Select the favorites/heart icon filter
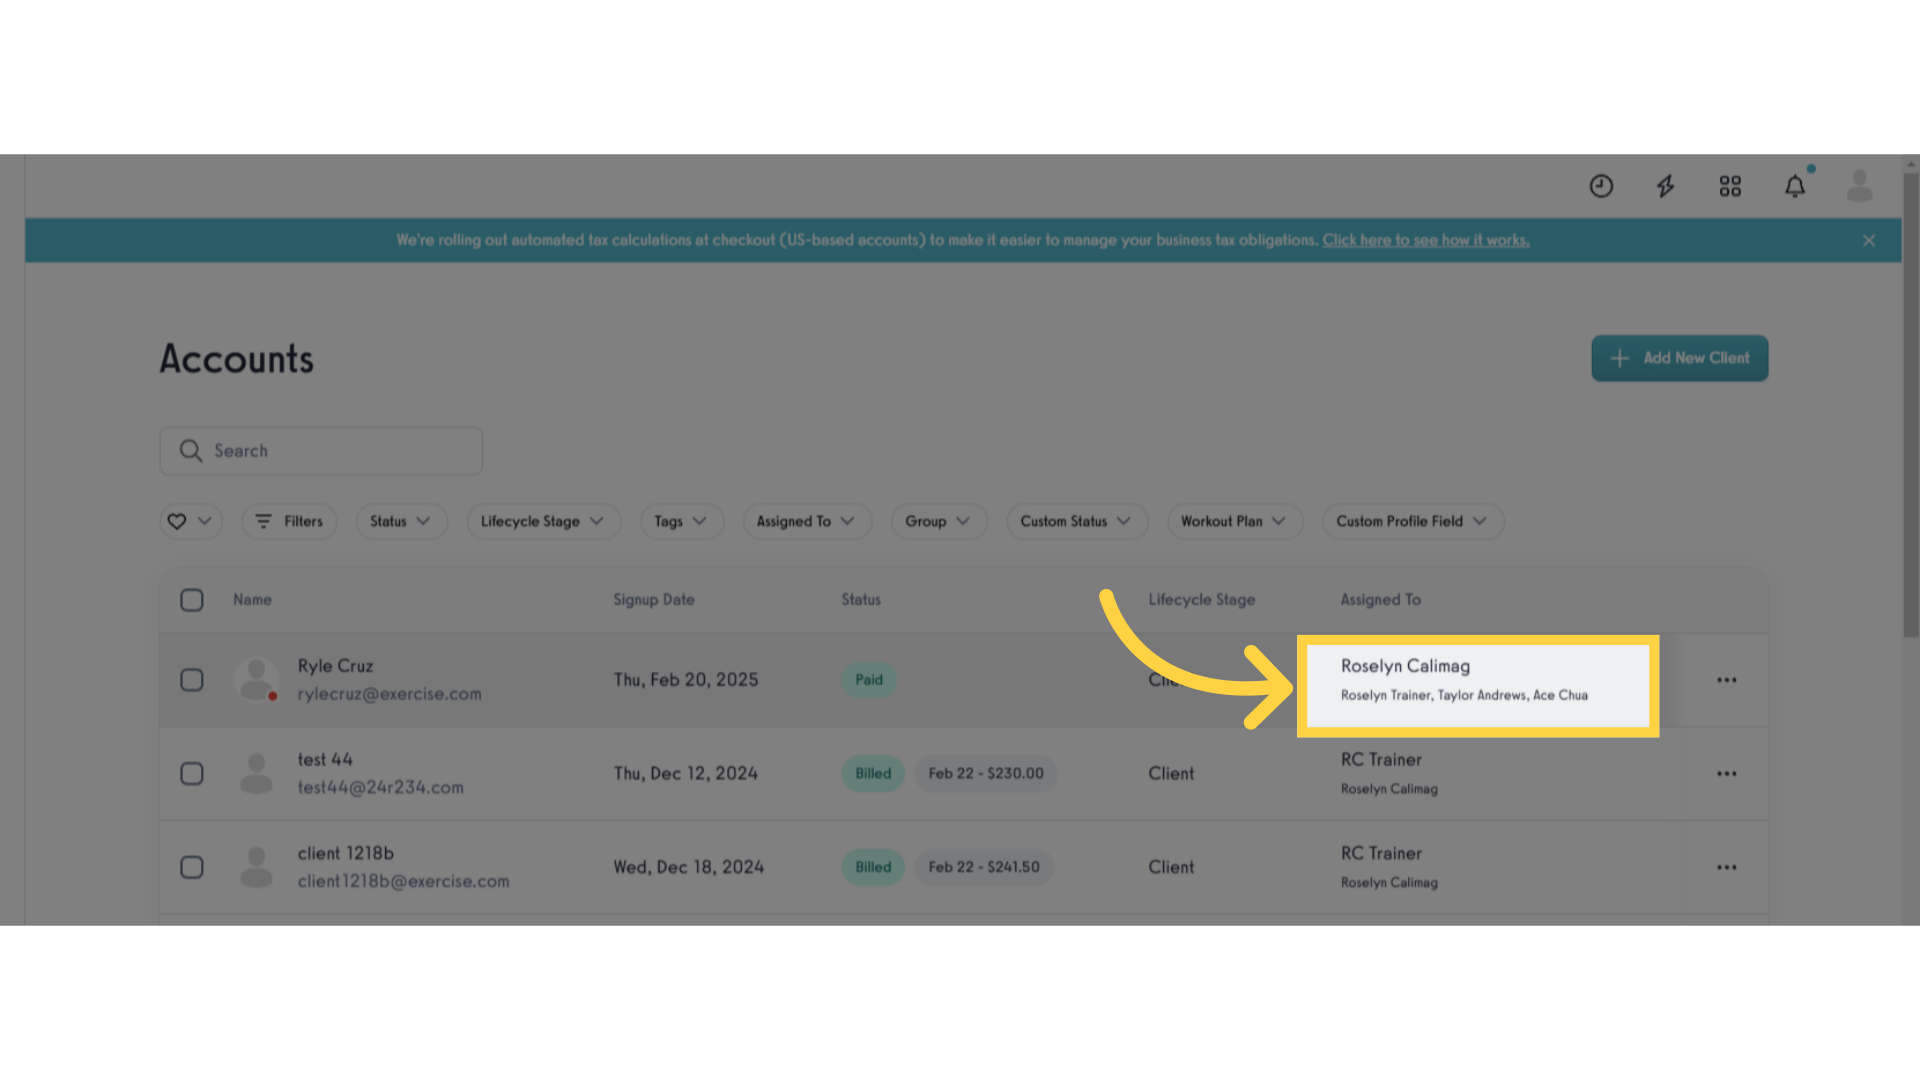Viewport: 1920px width, 1080px height. click(189, 520)
